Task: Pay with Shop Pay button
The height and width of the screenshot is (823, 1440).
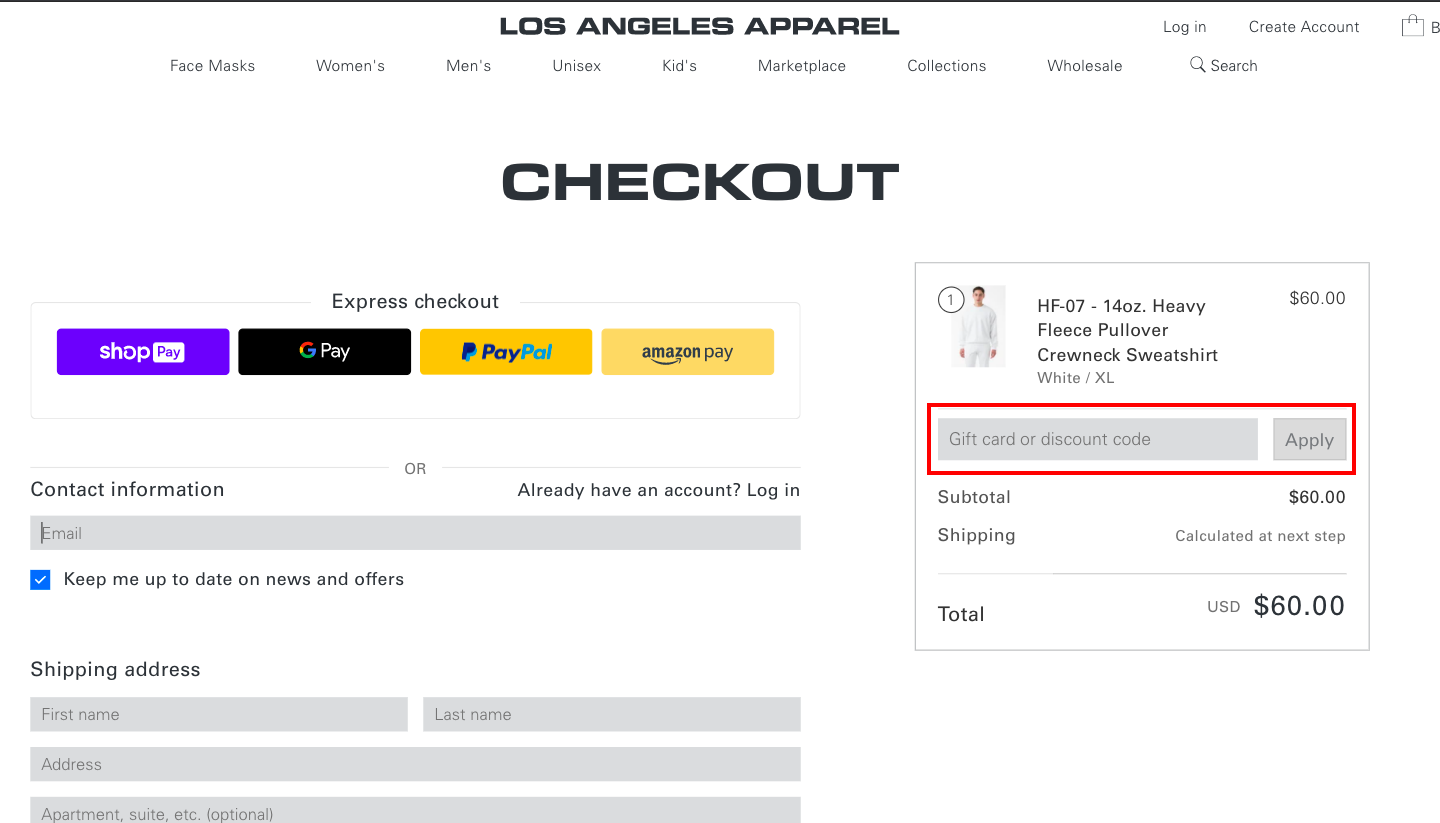Action: (x=143, y=352)
